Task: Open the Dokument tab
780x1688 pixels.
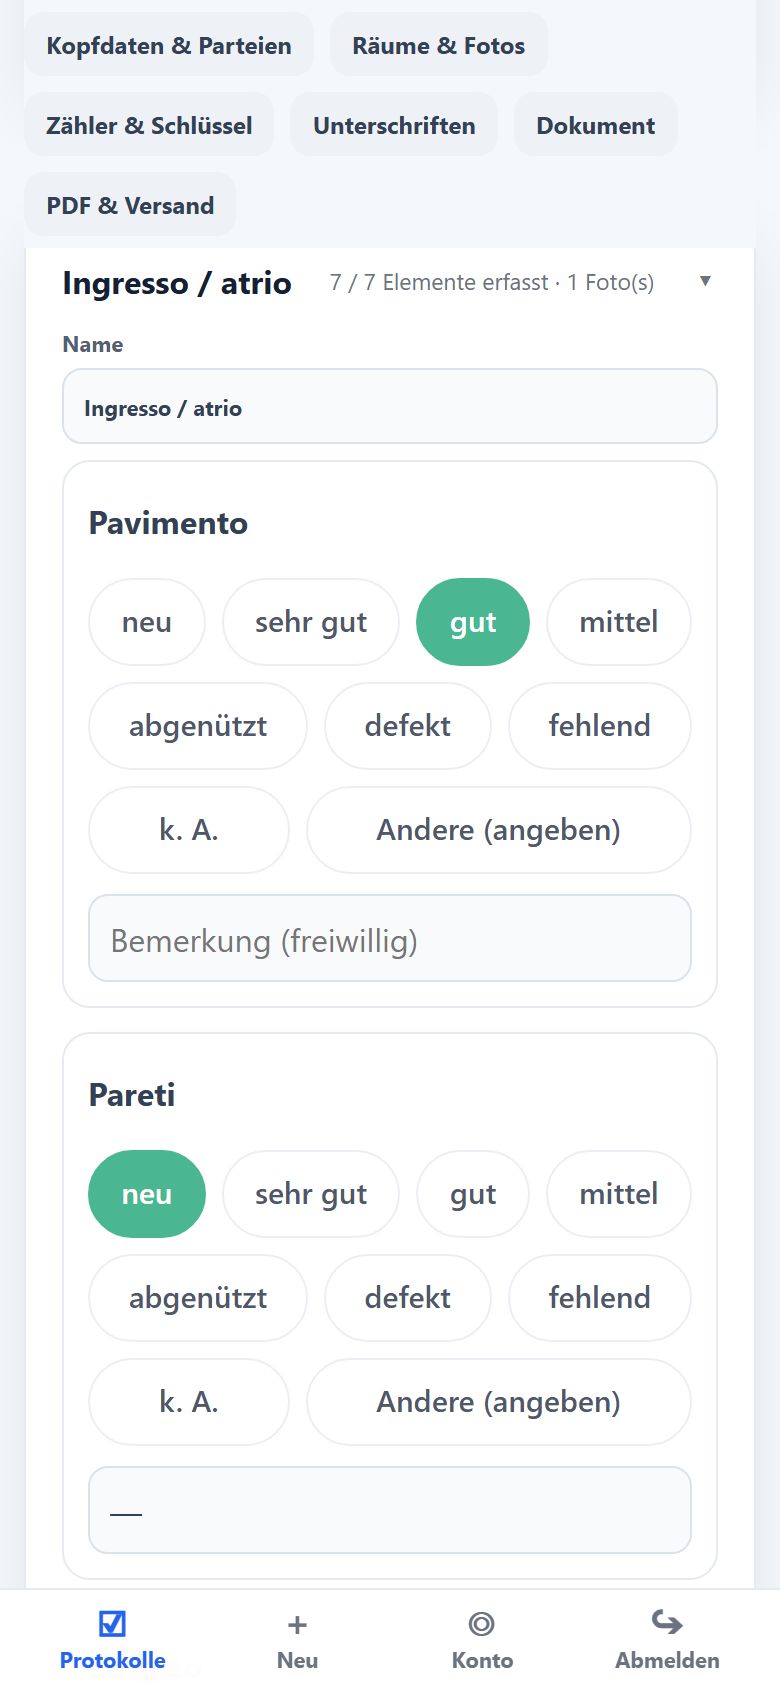Action: pos(596,125)
